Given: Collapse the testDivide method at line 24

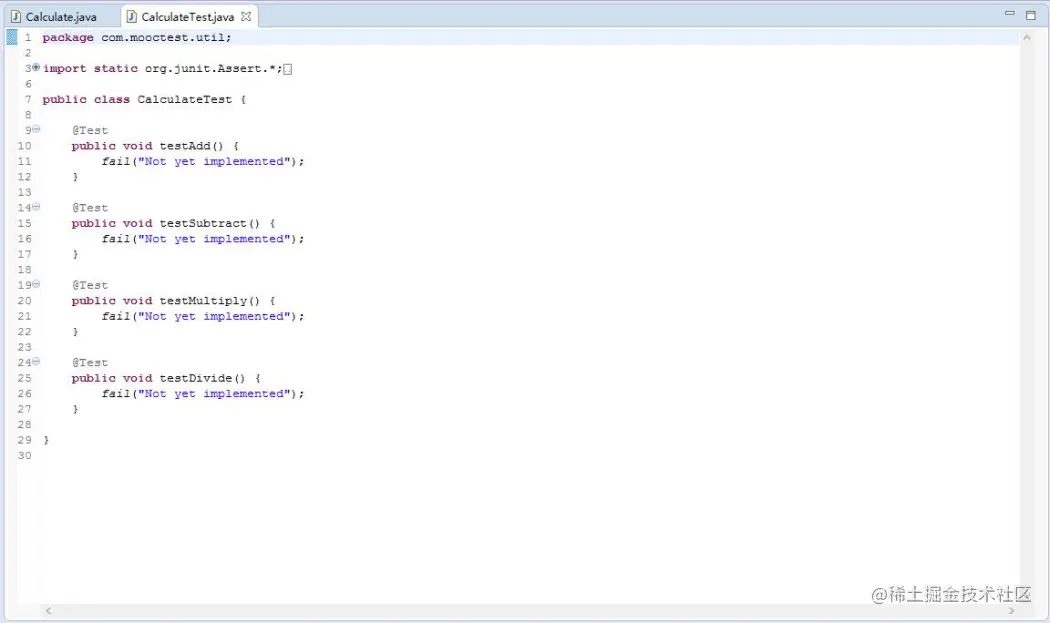Looking at the screenshot, I should tap(36, 362).
